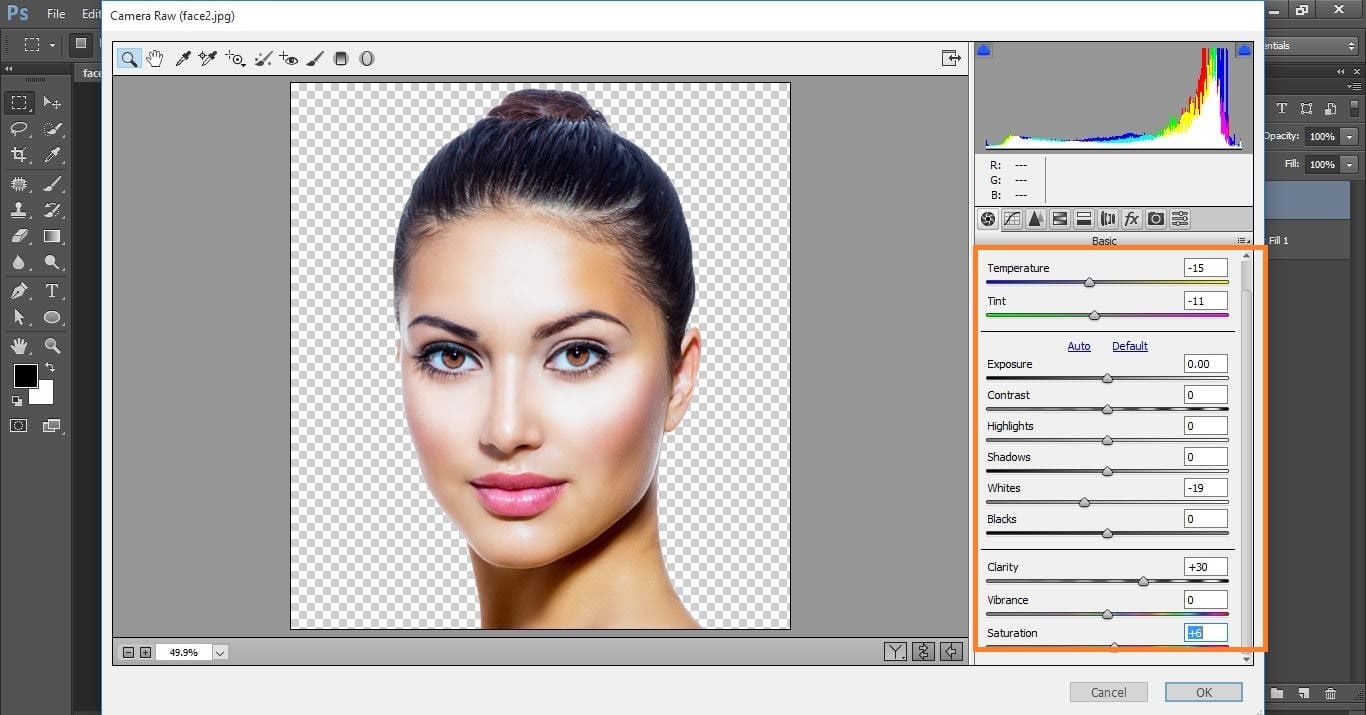1366x715 pixels.
Task: Open the layer Opacity dropdown arrow
Action: pyautogui.click(x=1350, y=136)
